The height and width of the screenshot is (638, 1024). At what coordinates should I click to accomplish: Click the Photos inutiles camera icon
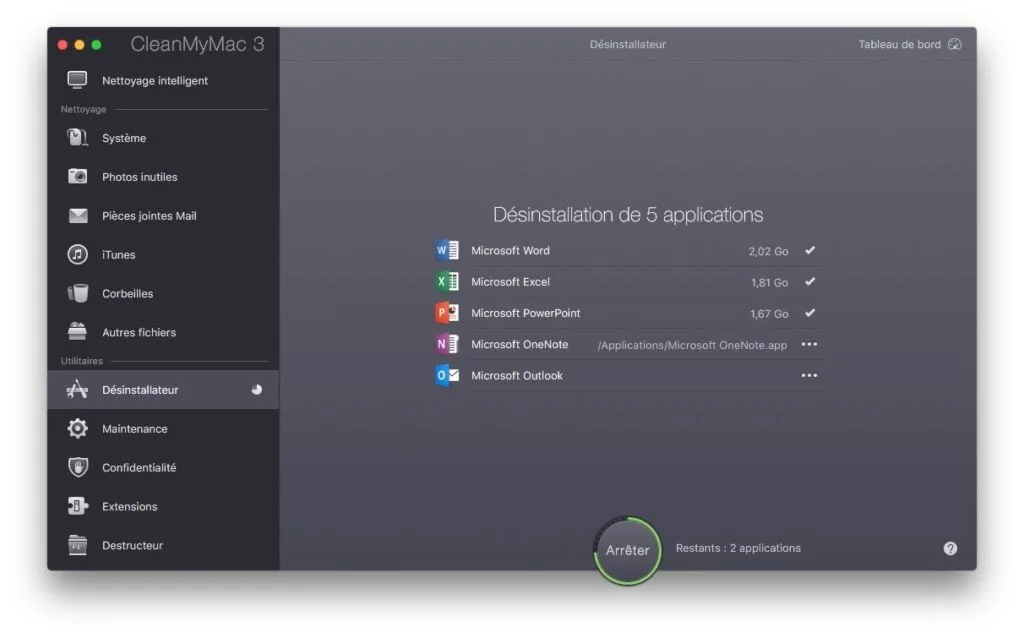point(77,176)
